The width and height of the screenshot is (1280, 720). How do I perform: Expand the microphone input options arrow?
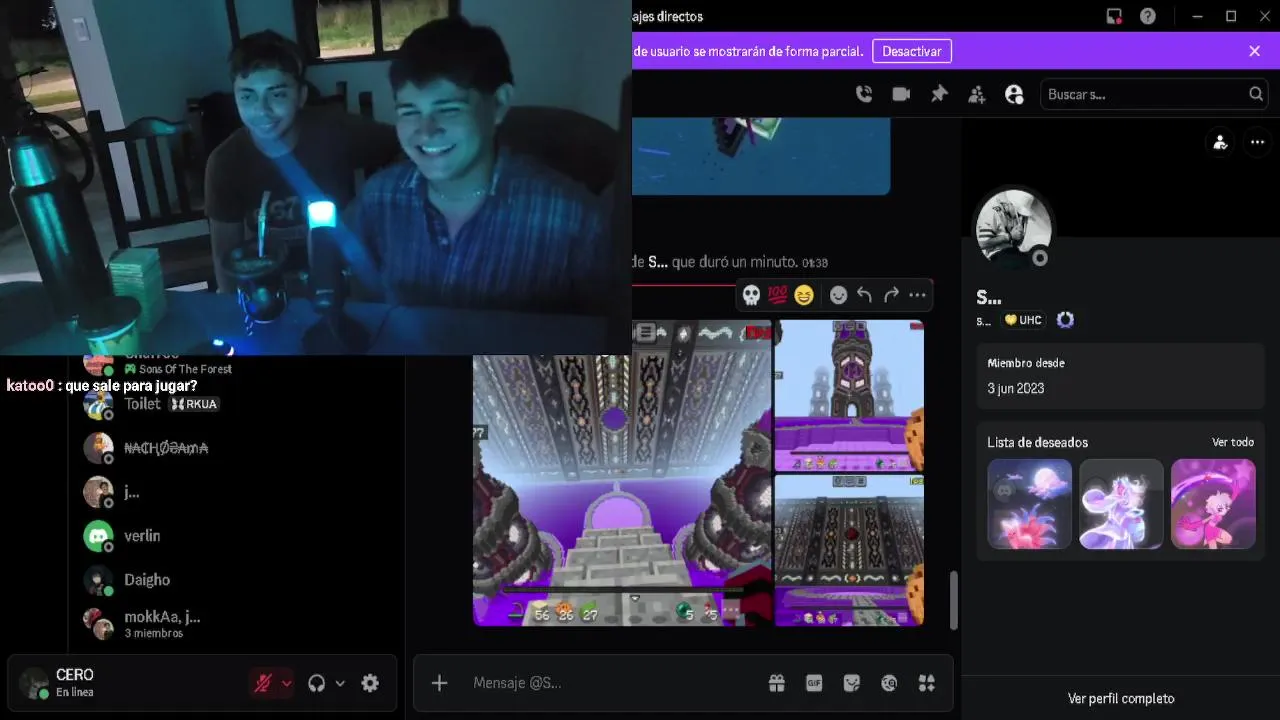[x=287, y=683]
